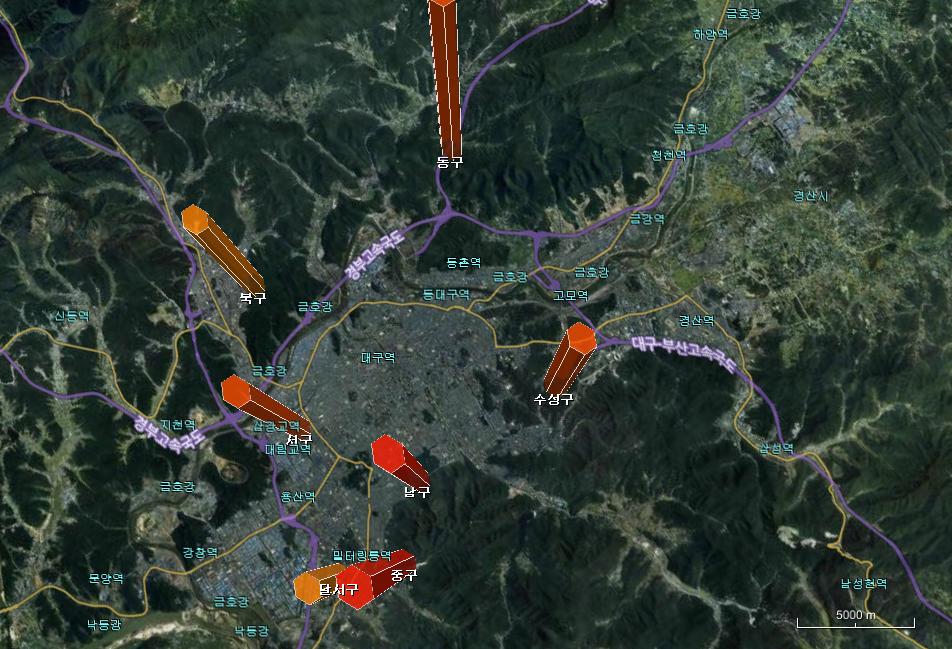Click the 경산역 station label
This screenshot has height=649, width=952.
(696, 321)
